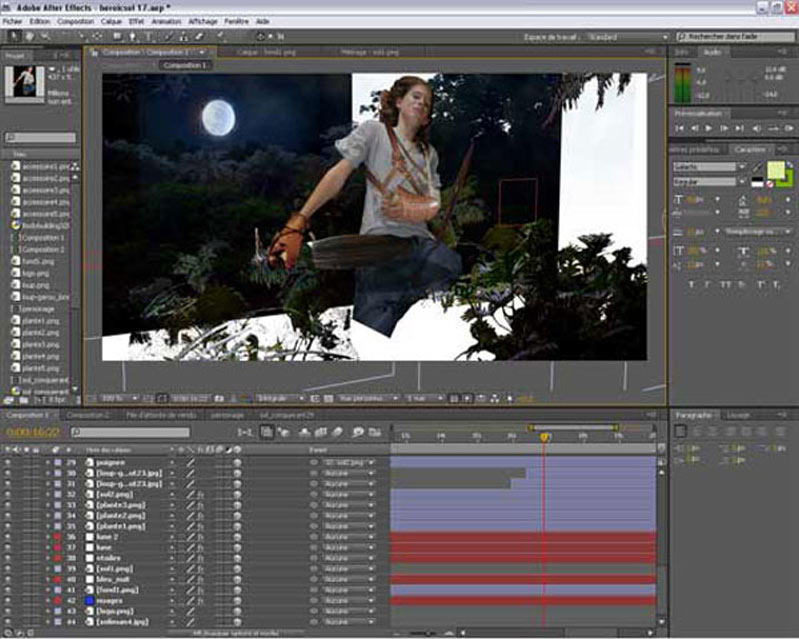Select the Eraser tool
This screenshot has width=799, height=639.
[199, 36]
